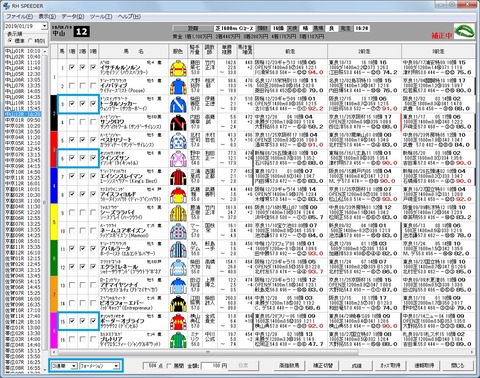The width and height of the screenshot is (480, 378).
Task: Select race 中山05R 12:30 in the list
Action: [23, 74]
